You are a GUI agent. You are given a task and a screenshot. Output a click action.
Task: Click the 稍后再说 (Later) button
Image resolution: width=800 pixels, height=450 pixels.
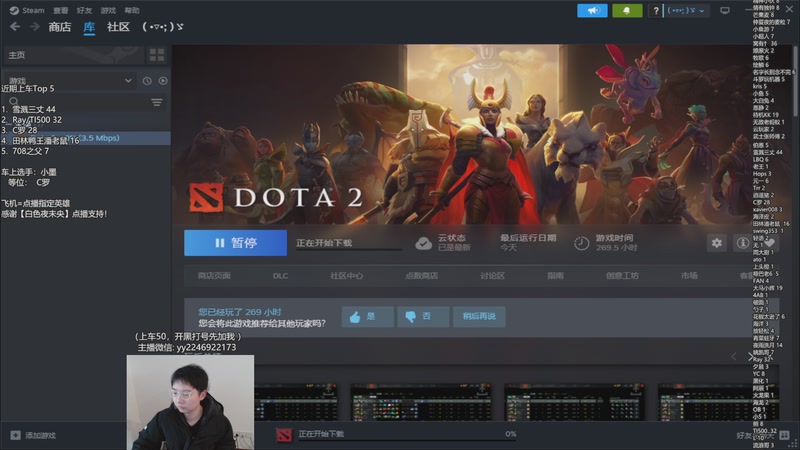tap(479, 317)
